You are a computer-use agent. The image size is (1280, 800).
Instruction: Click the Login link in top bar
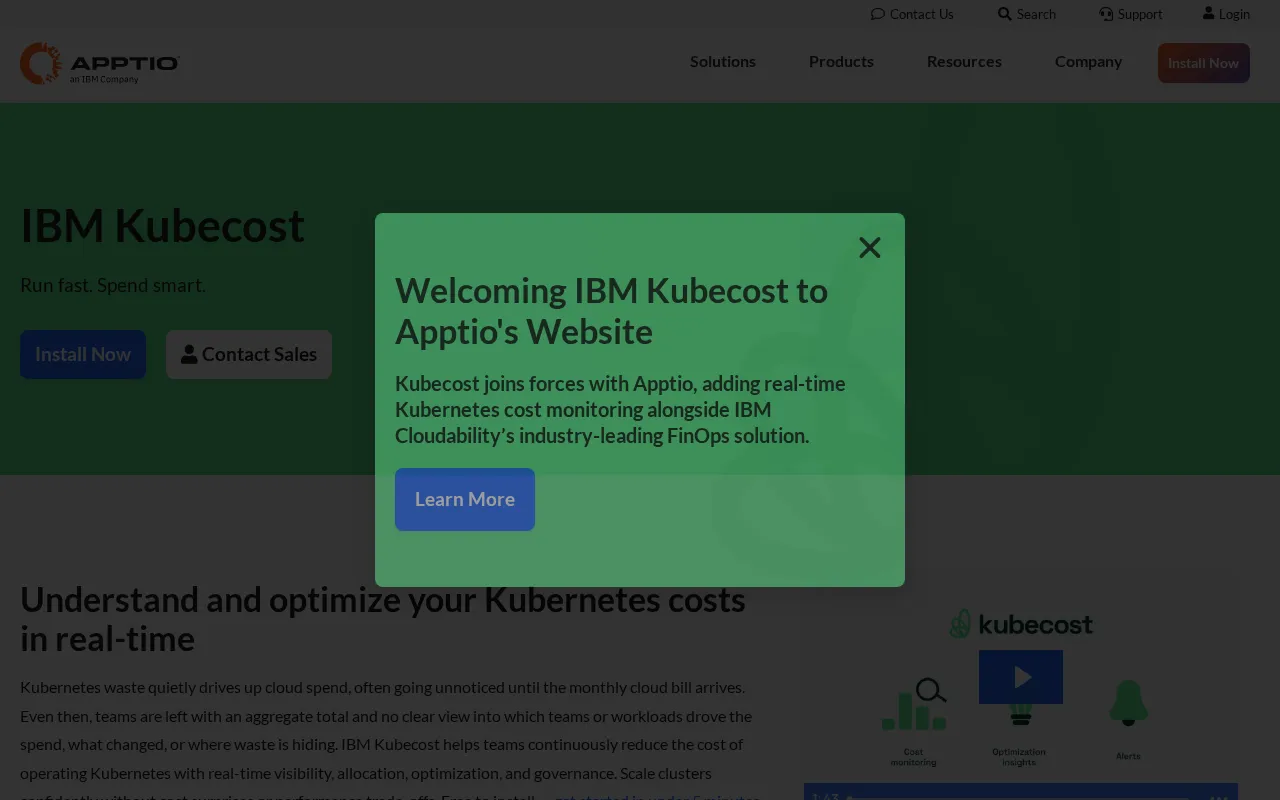[x=1226, y=14]
